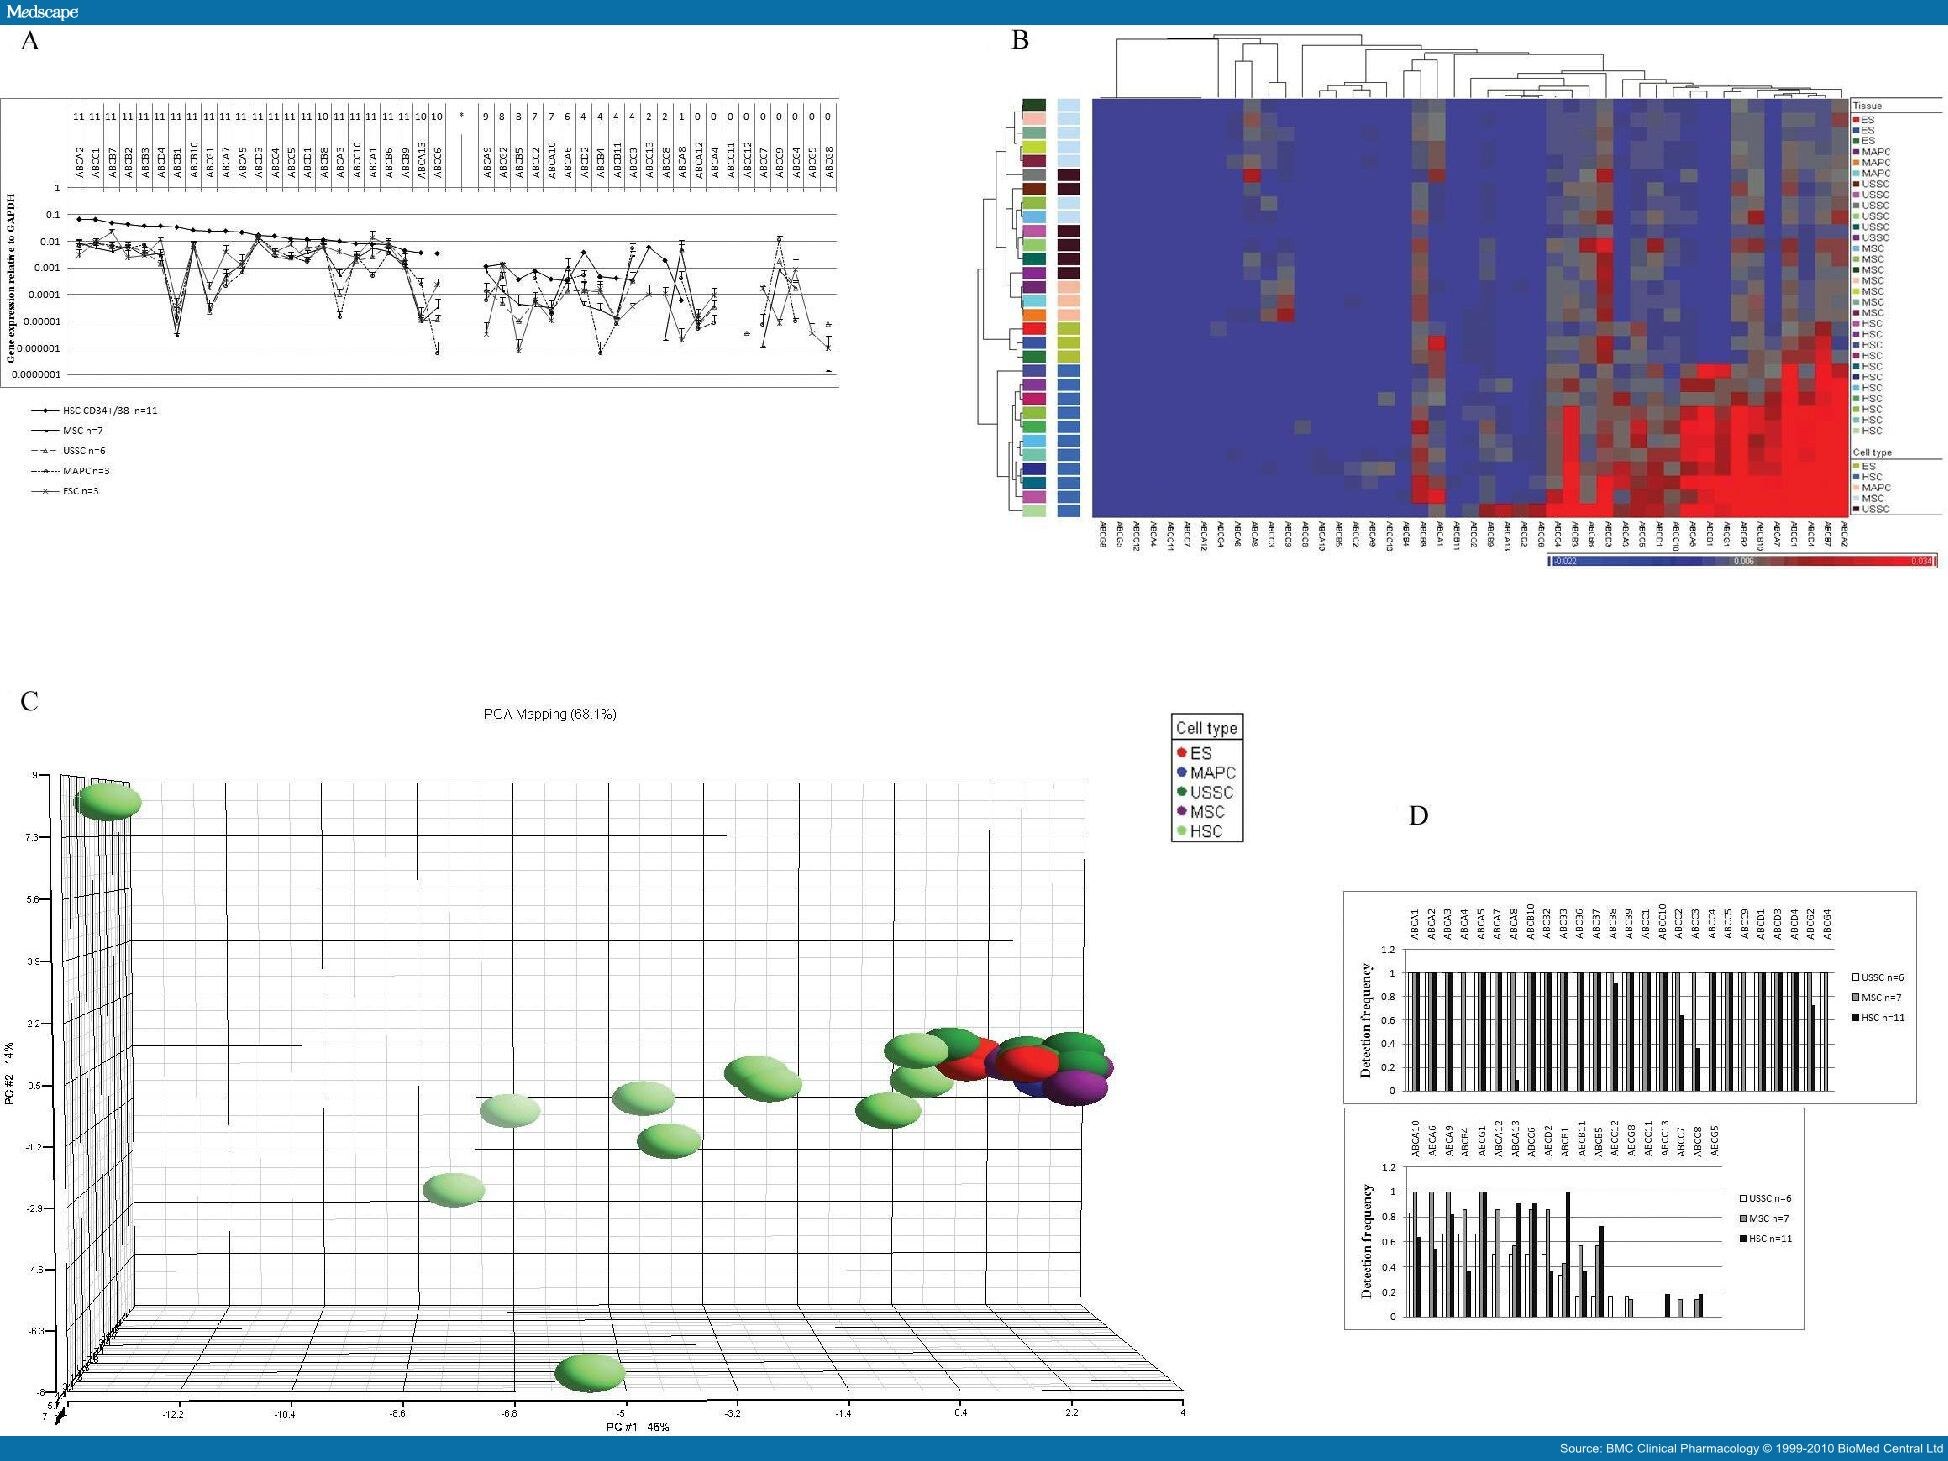The image size is (1948, 1461).
Task: Select the purple MSC dot in Cell type legend
Action: point(1182,811)
